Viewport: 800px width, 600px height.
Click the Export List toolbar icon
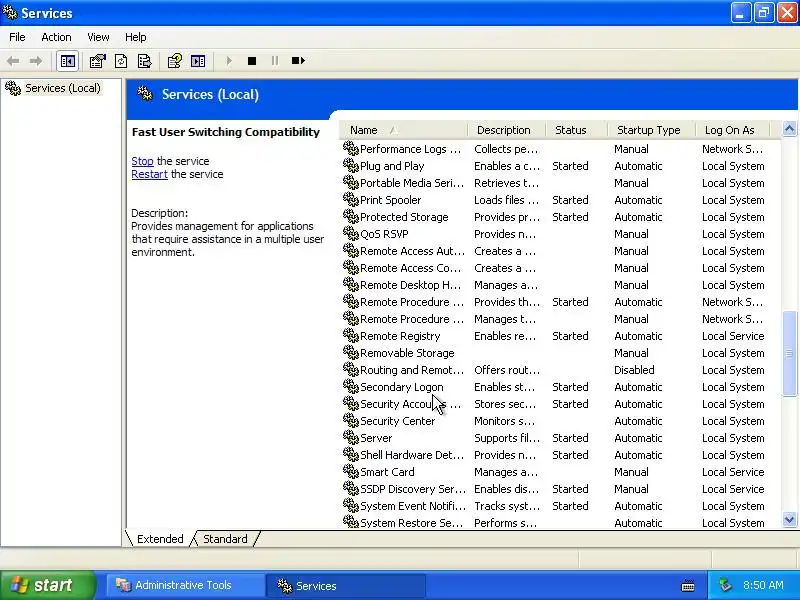click(145, 61)
